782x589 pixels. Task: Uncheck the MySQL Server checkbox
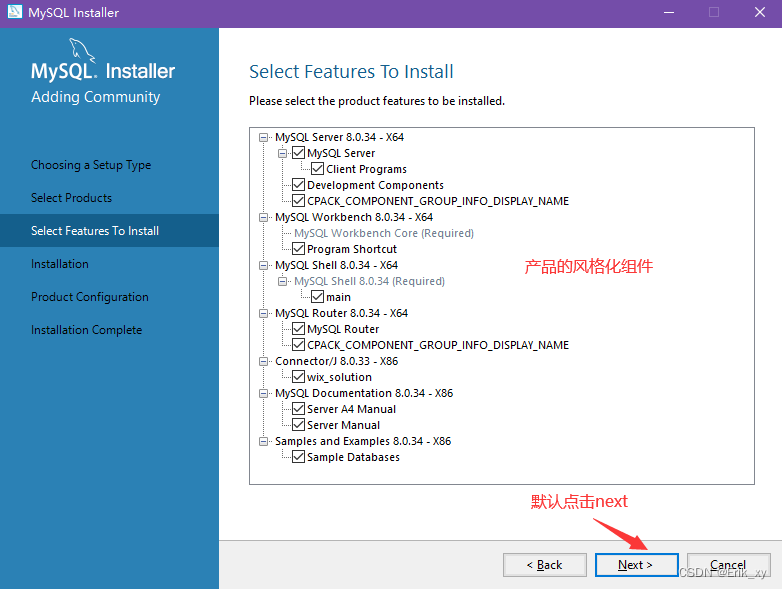coord(298,153)
